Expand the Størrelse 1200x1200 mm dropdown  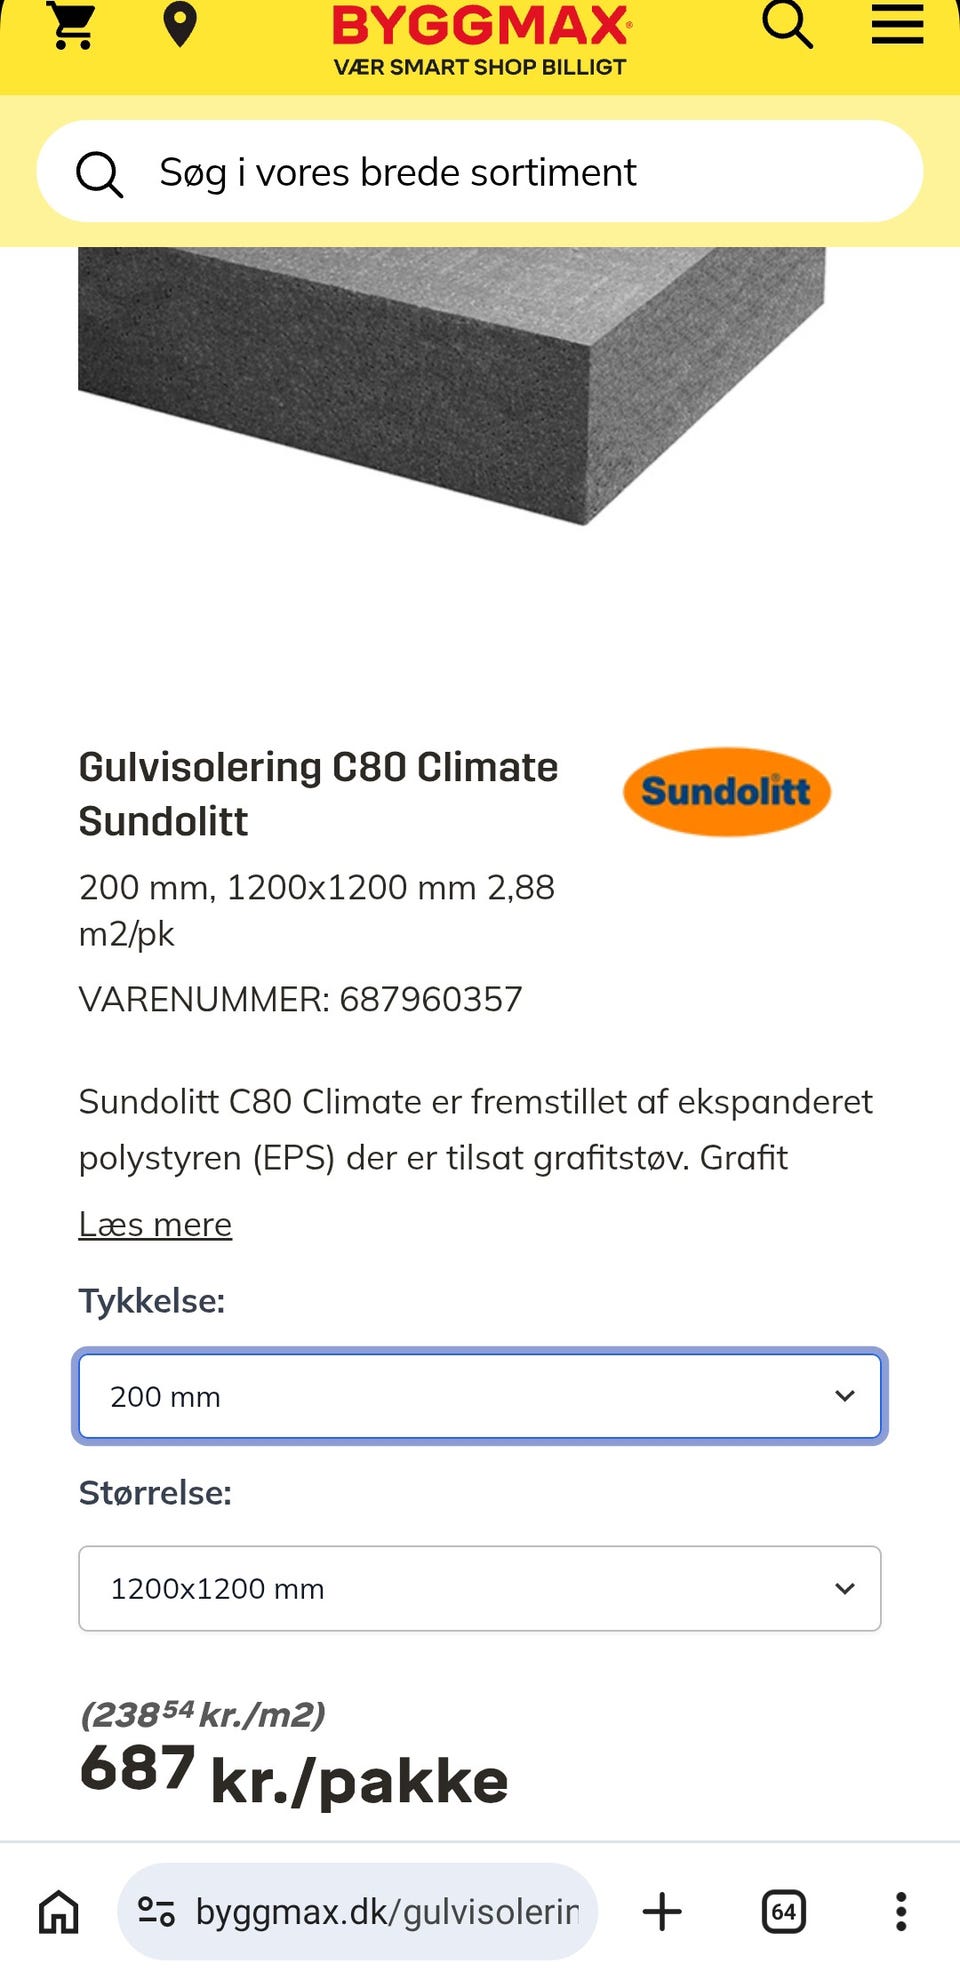480,1588
